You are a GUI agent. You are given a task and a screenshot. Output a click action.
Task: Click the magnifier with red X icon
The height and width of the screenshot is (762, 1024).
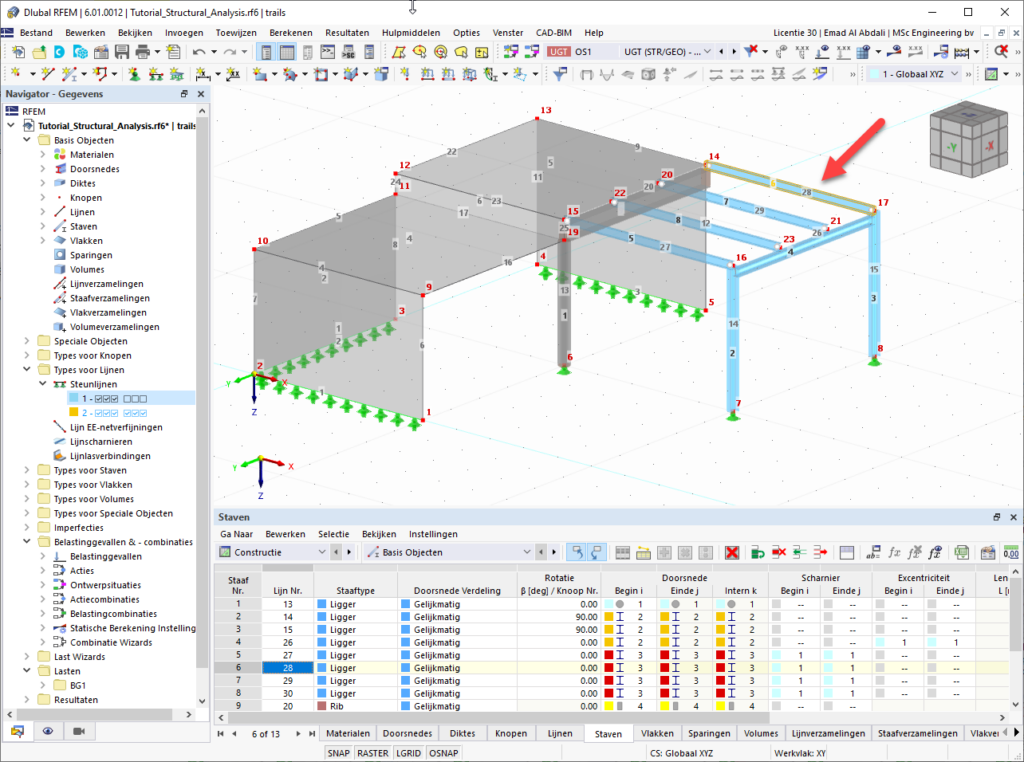tap(1001, 51)
